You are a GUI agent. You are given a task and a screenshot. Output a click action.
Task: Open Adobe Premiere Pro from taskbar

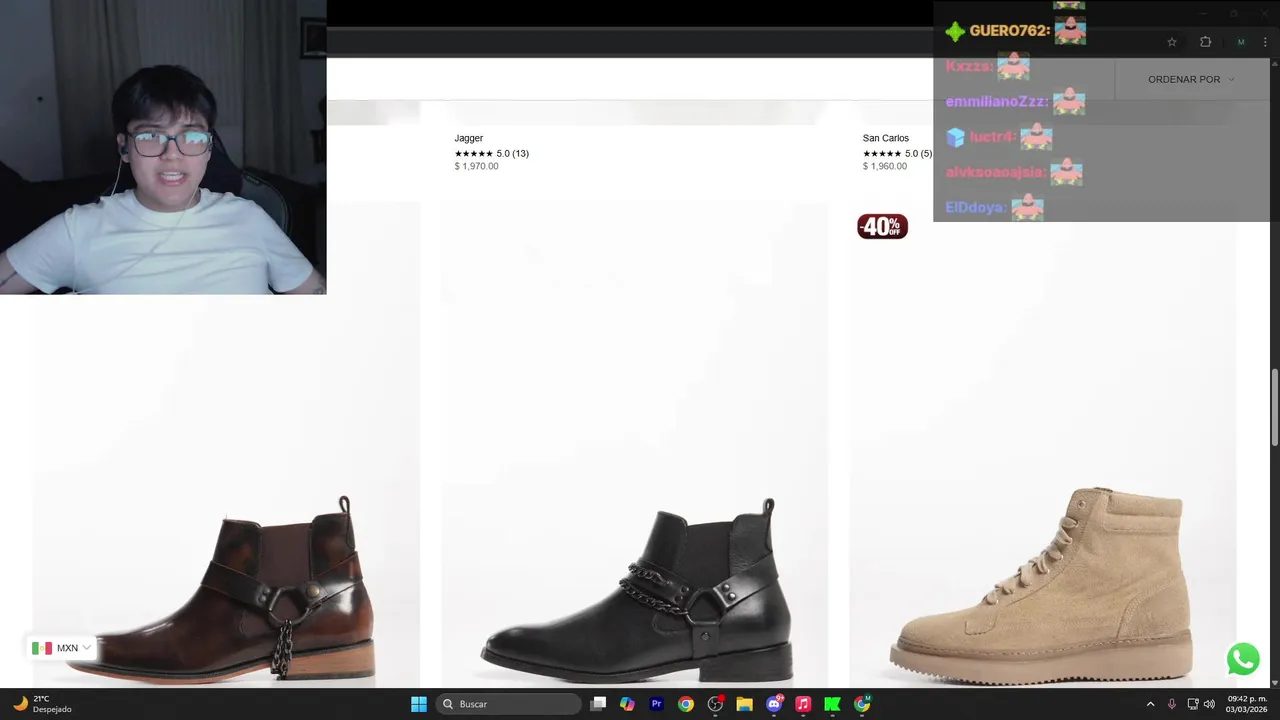click(x=656, y=704)
